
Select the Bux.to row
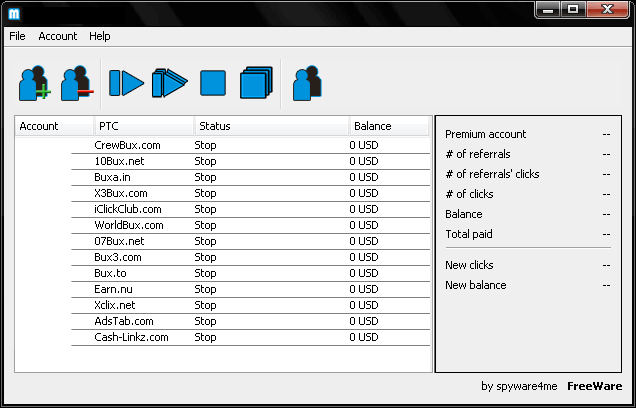click(250, 273)
